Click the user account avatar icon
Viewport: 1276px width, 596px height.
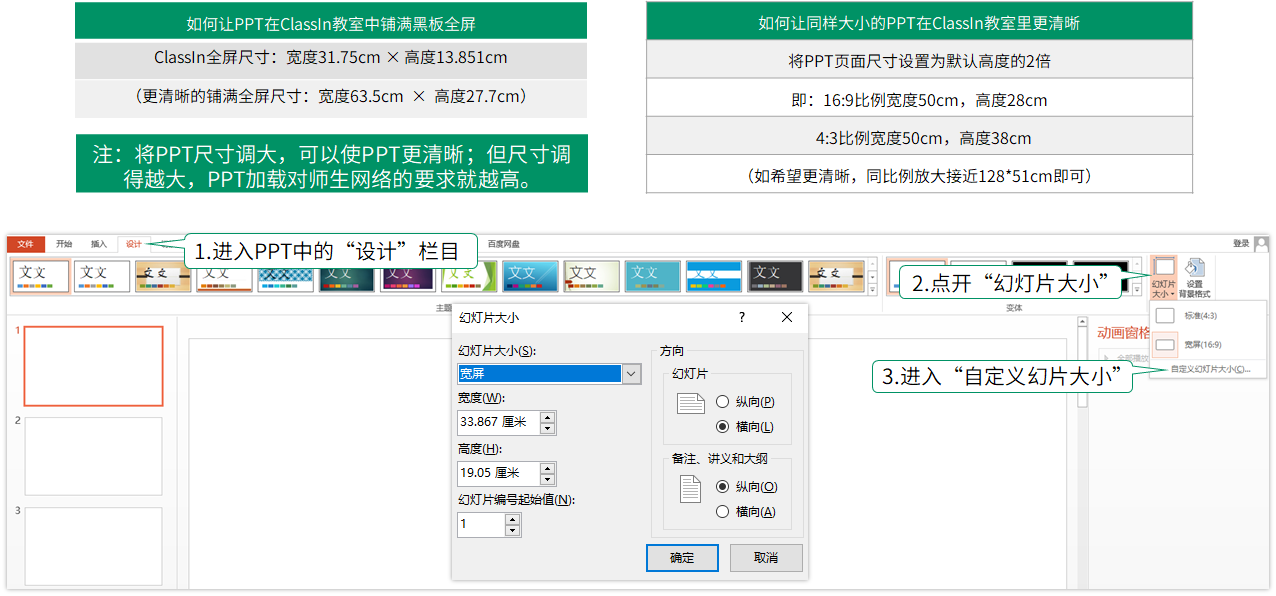click(1261, 243)
